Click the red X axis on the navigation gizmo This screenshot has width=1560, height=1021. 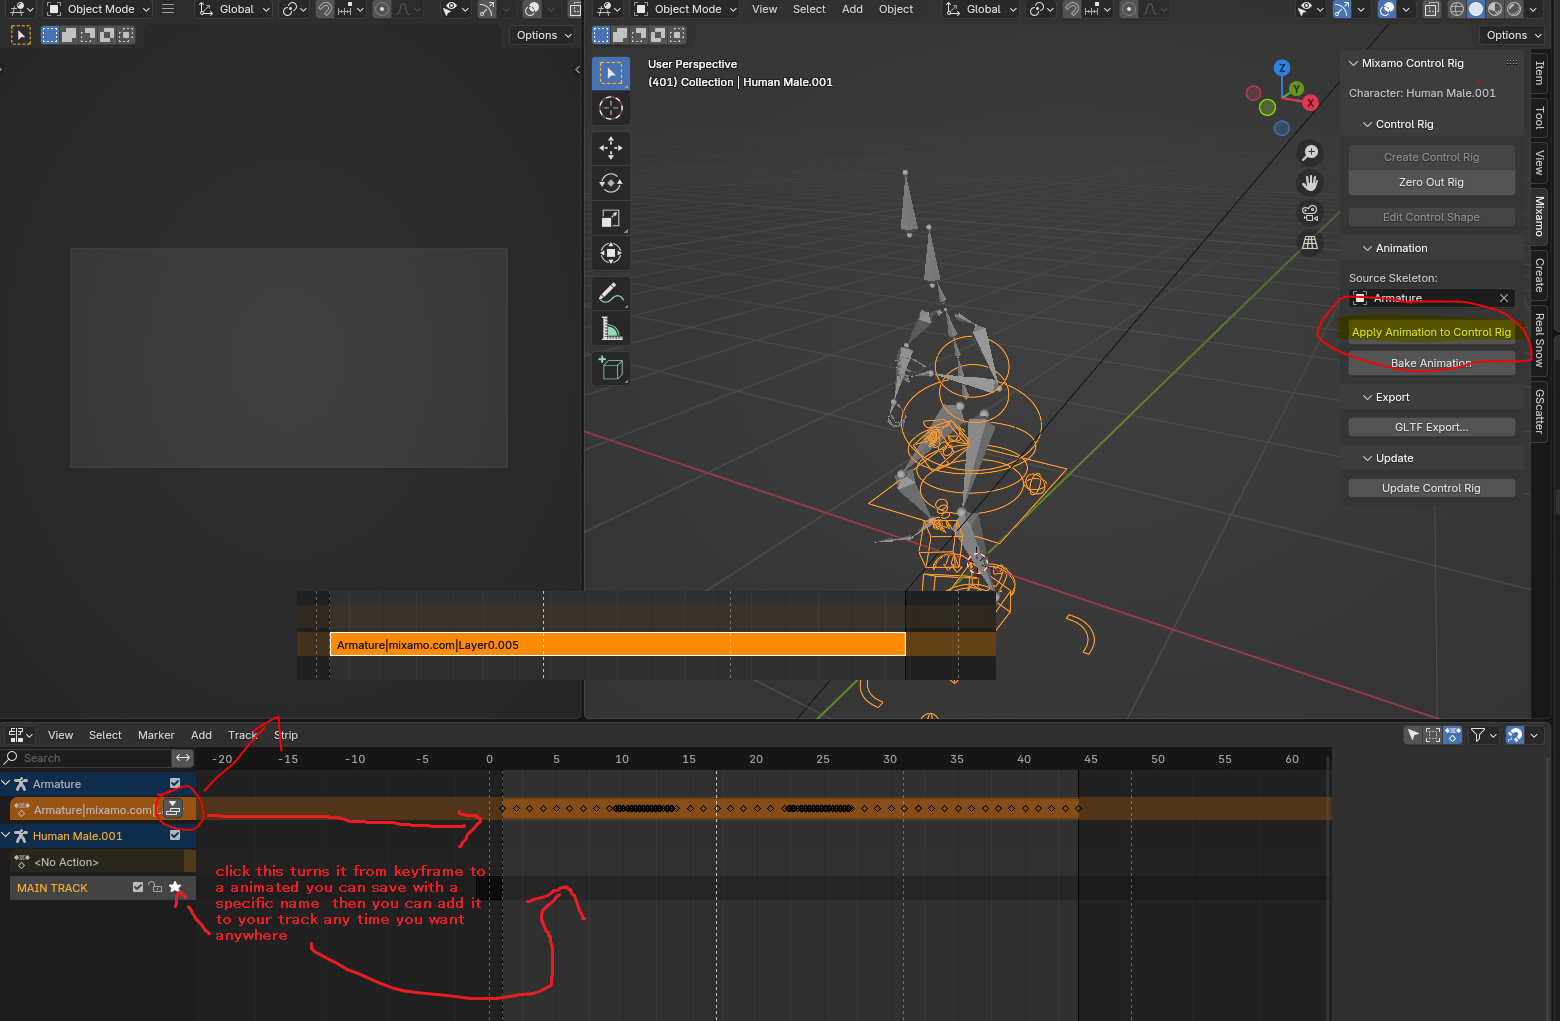point(1310,103)
